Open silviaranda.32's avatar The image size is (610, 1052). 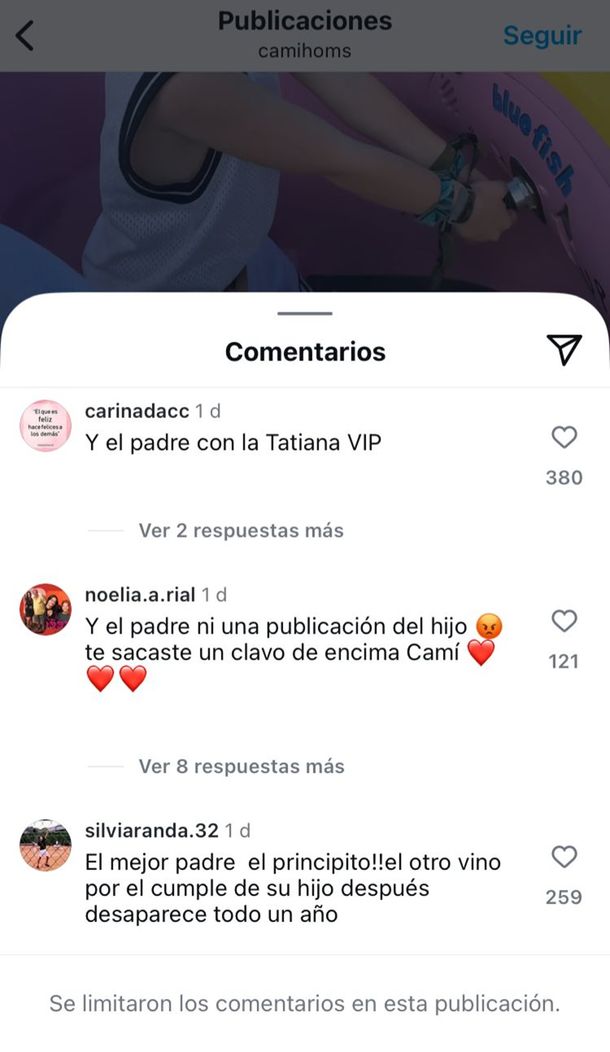pyautogui.click(x=46, y=845)
